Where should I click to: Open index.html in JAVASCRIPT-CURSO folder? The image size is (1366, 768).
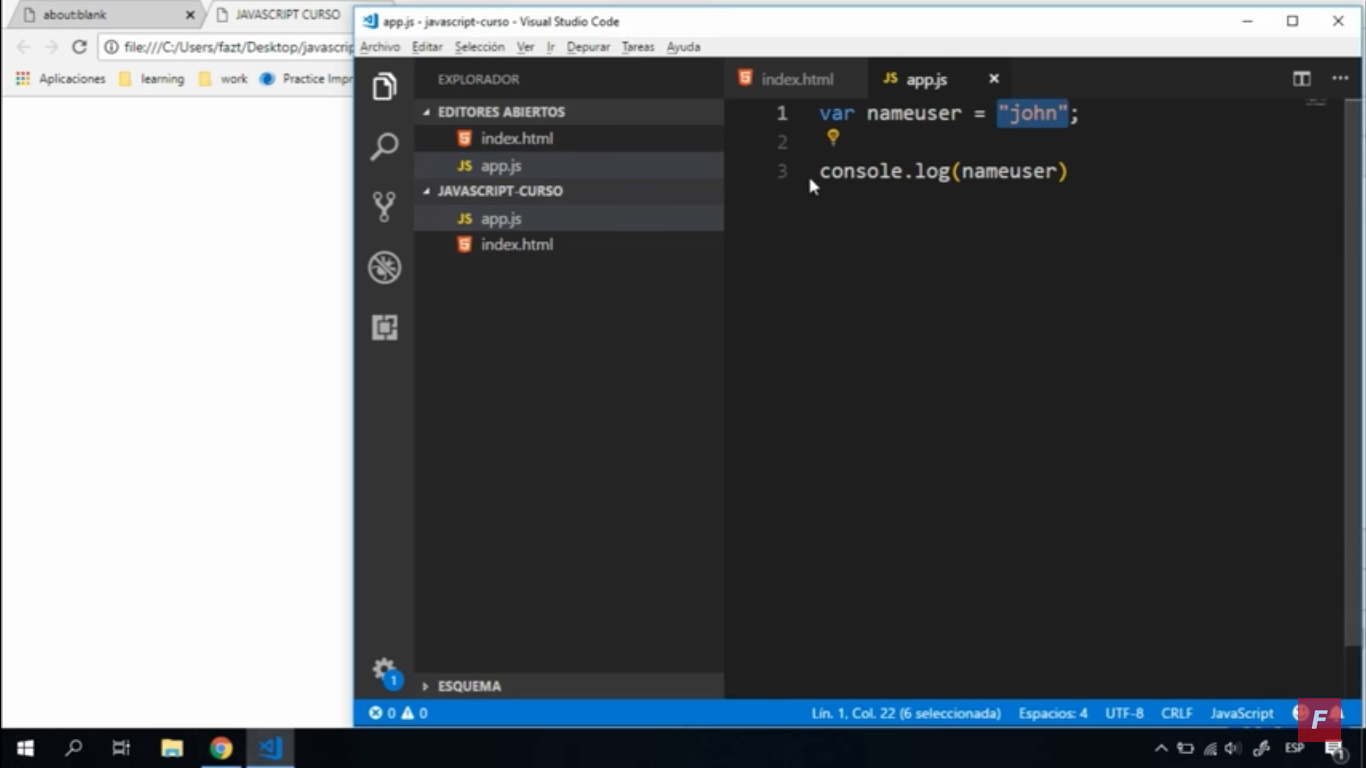(569, 245)
